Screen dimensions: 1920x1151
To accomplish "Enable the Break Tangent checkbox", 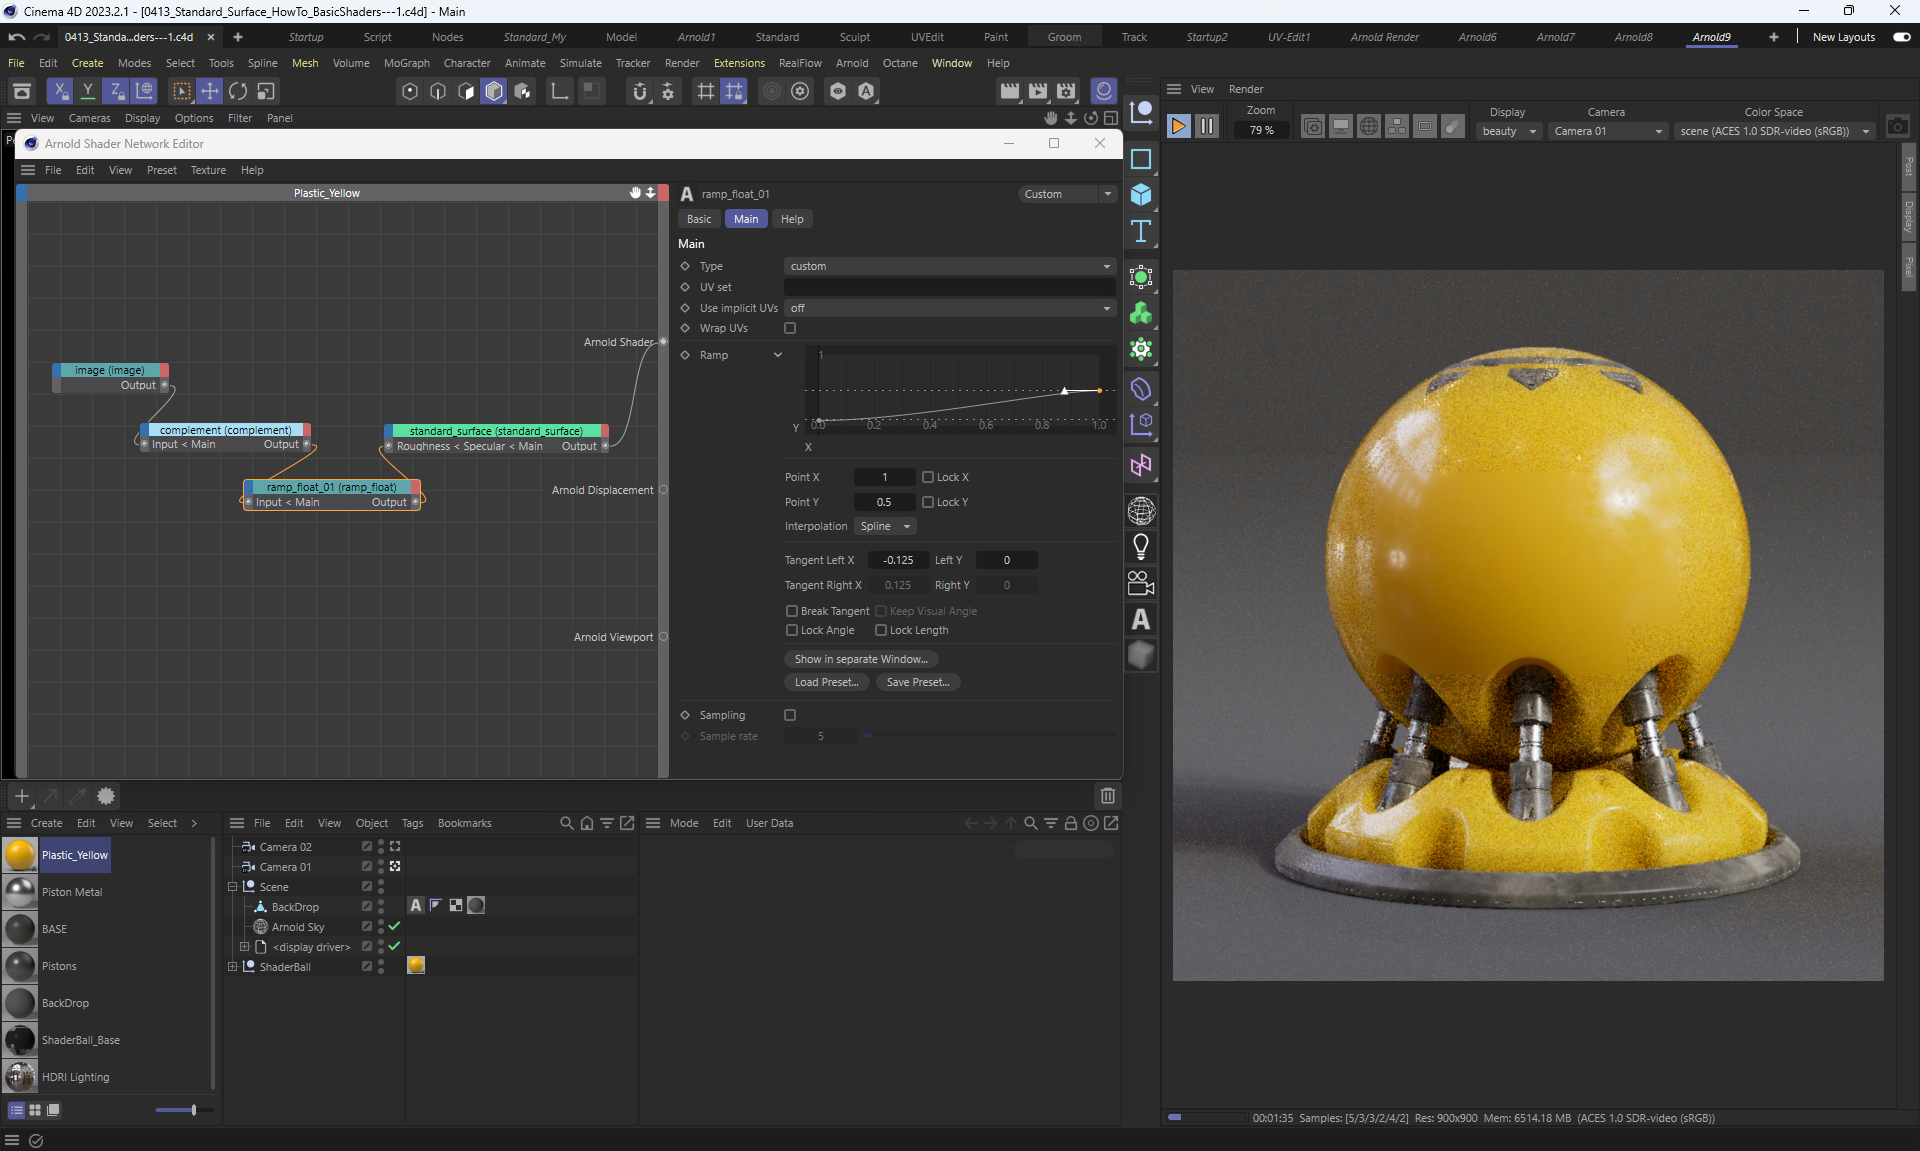I will click(x=792, y=611).
